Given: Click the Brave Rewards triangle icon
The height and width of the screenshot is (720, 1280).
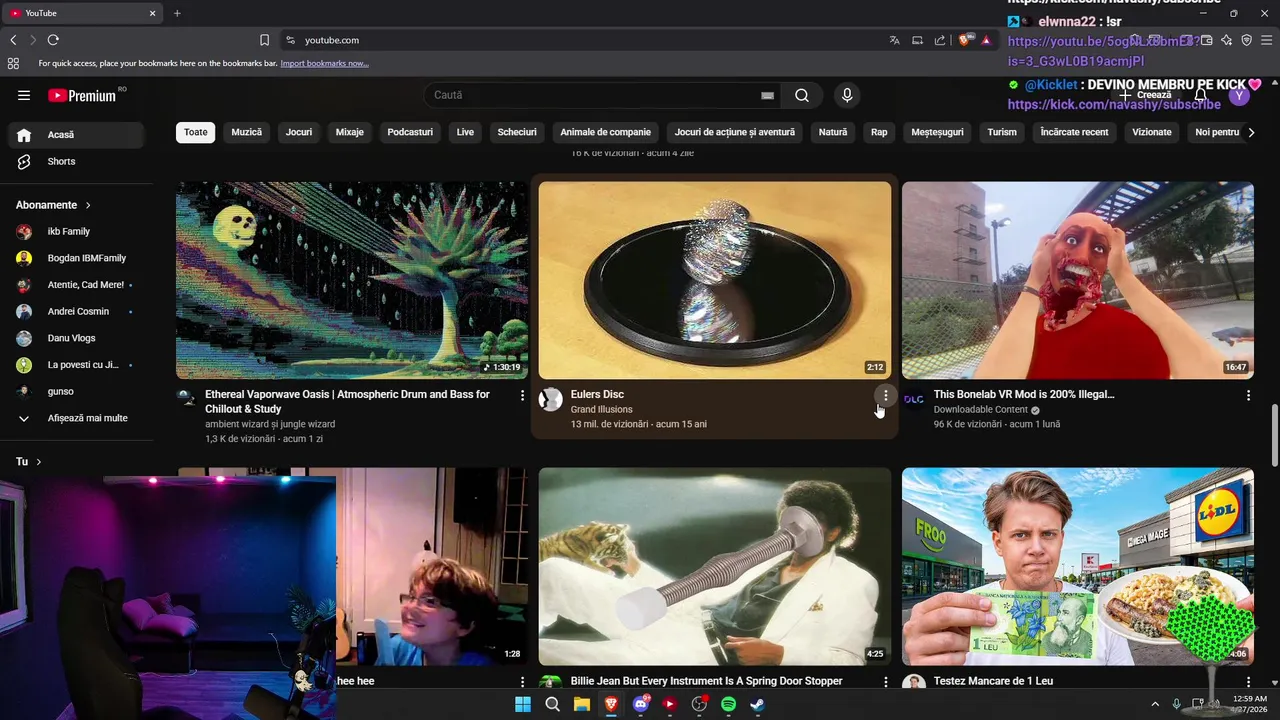Looking at the screenshot, I should [x=986, y=40].
